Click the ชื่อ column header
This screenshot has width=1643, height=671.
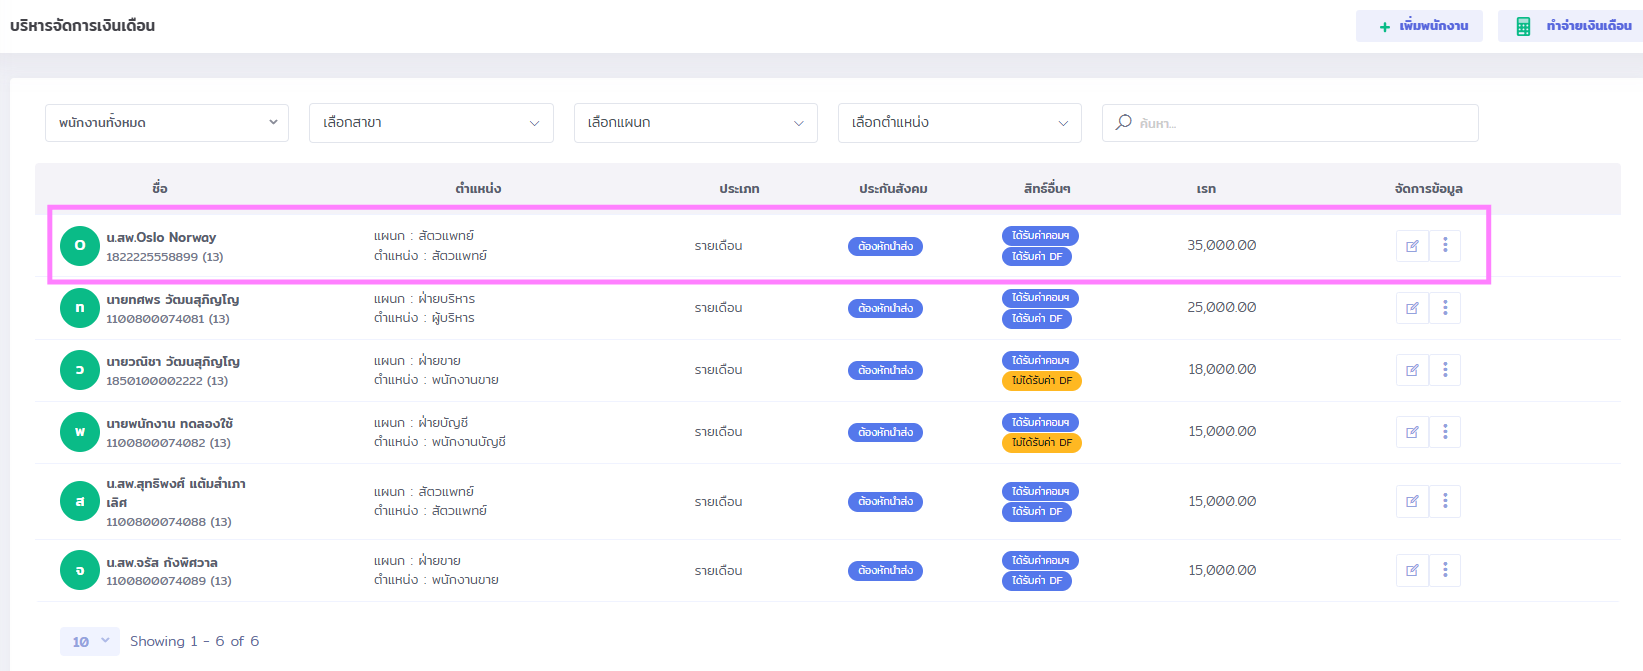point(160,189)
